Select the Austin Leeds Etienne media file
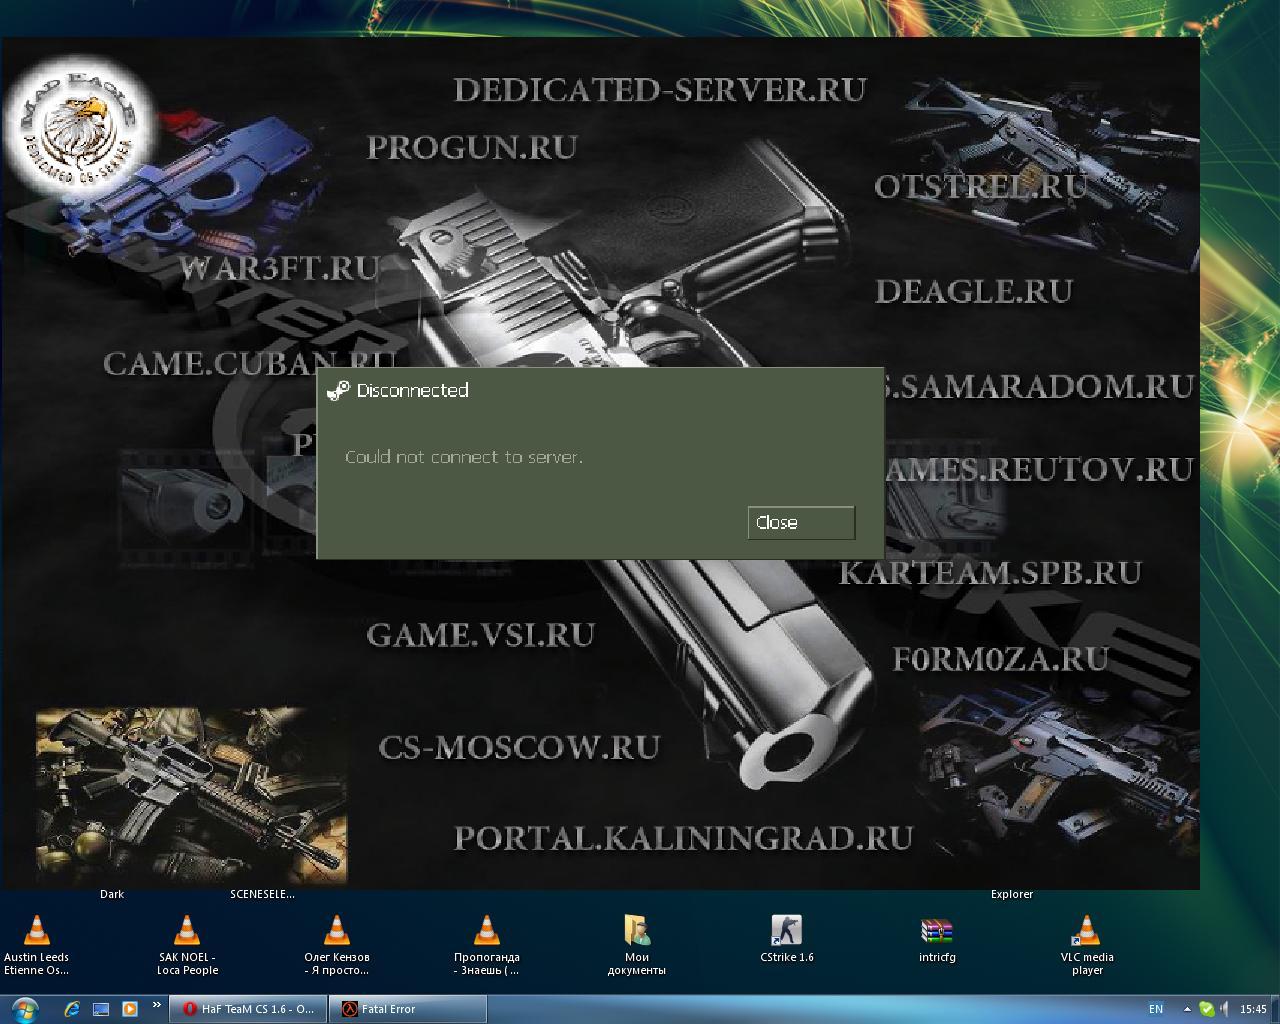The height and width of the screenshot is (1024, 1280). point(37,932)
